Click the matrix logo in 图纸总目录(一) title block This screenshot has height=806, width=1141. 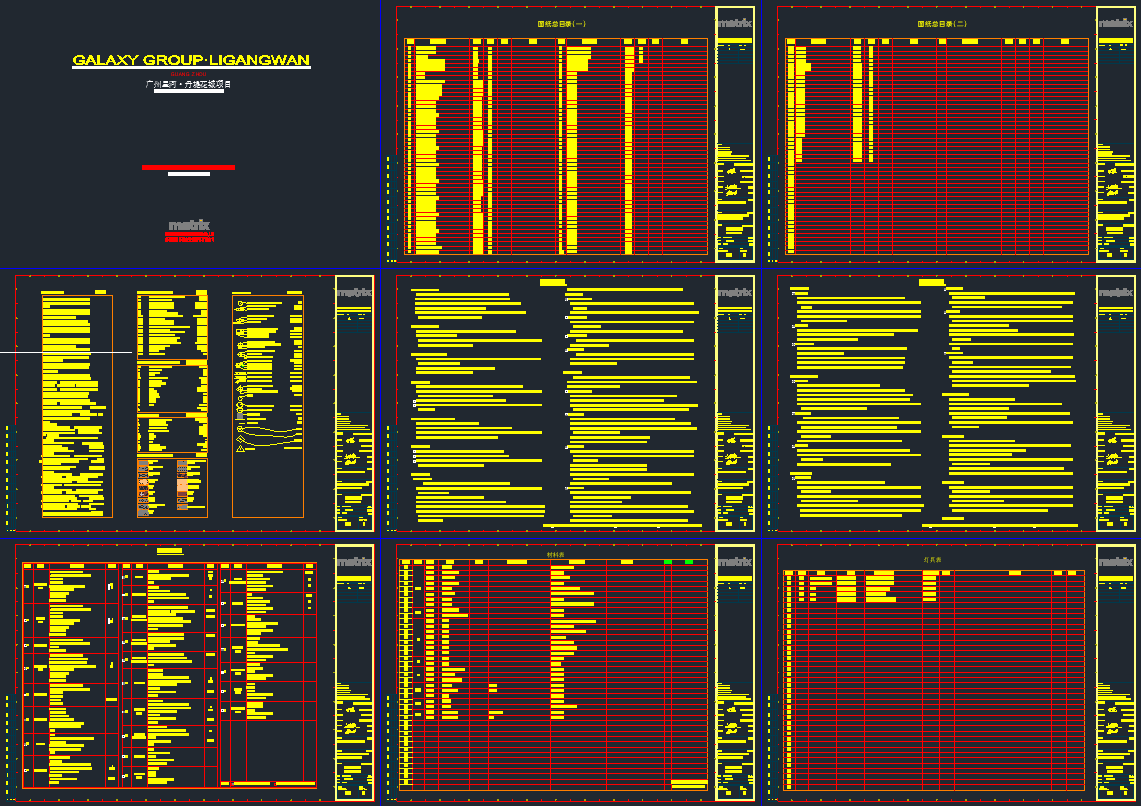735,23
